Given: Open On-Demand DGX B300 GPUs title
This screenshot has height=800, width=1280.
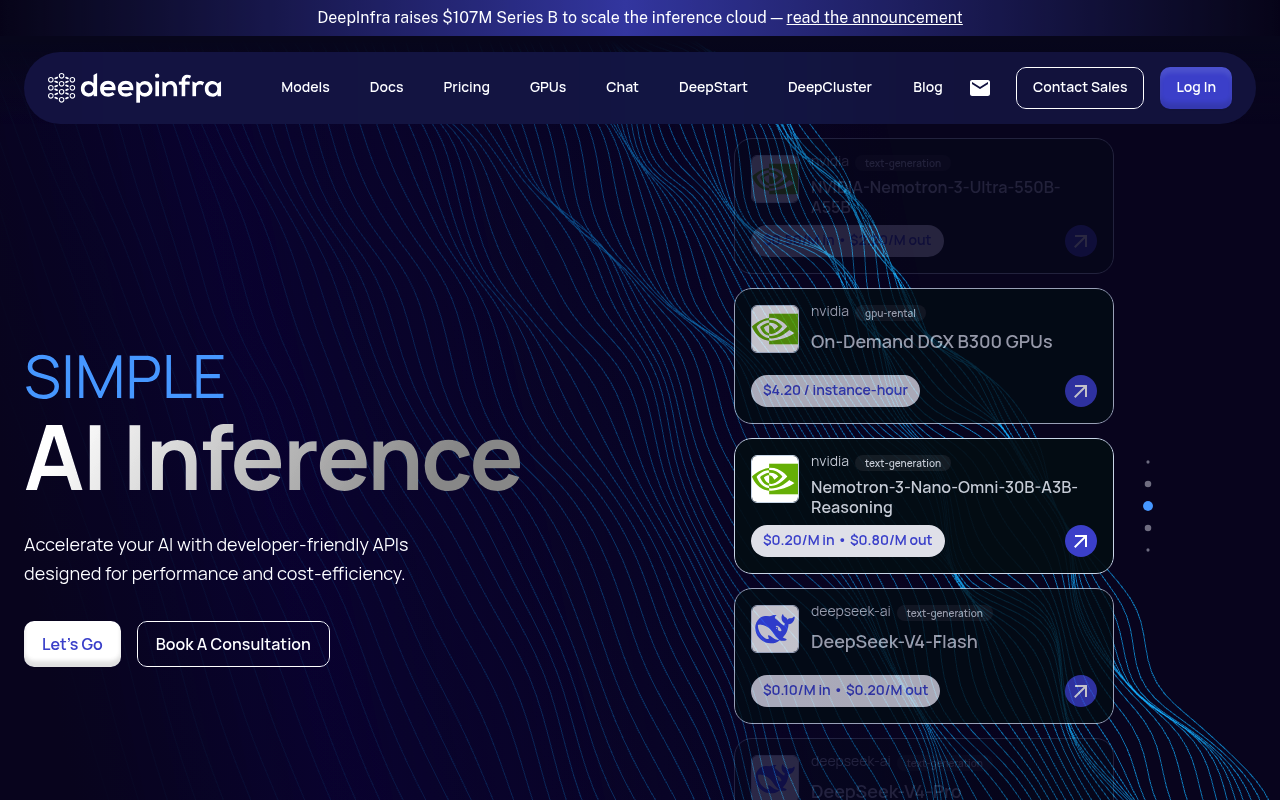Looking at the screenshot, I should coord(931,341).
